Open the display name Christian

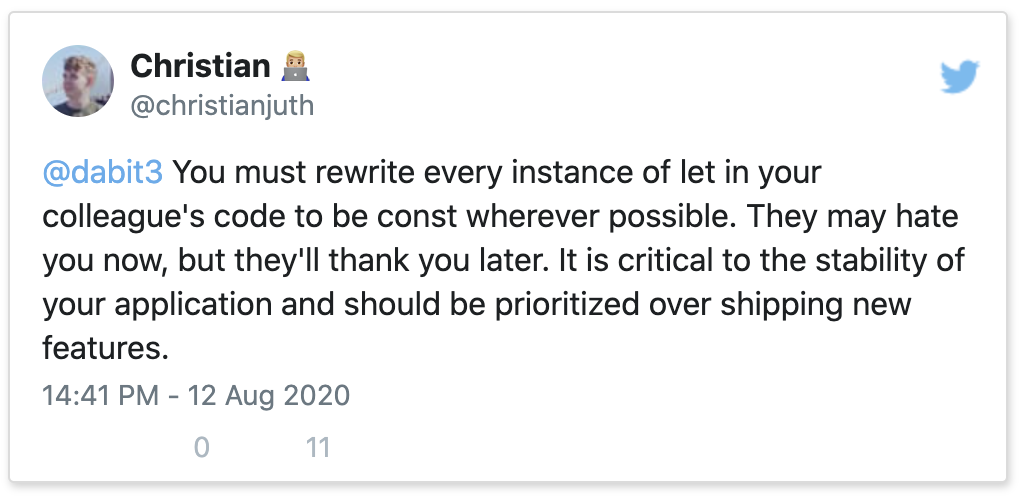(200, 66)
